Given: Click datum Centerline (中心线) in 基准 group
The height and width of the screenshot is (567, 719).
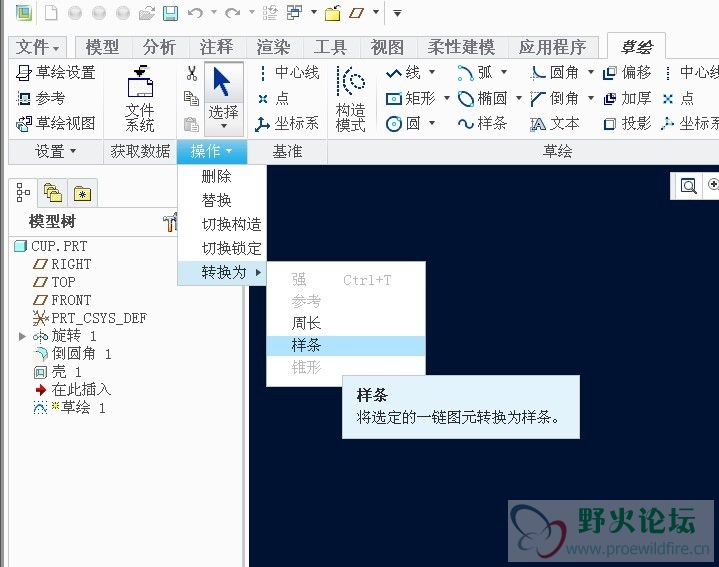Looking at the screenshot, I should [x=288, y=72].
